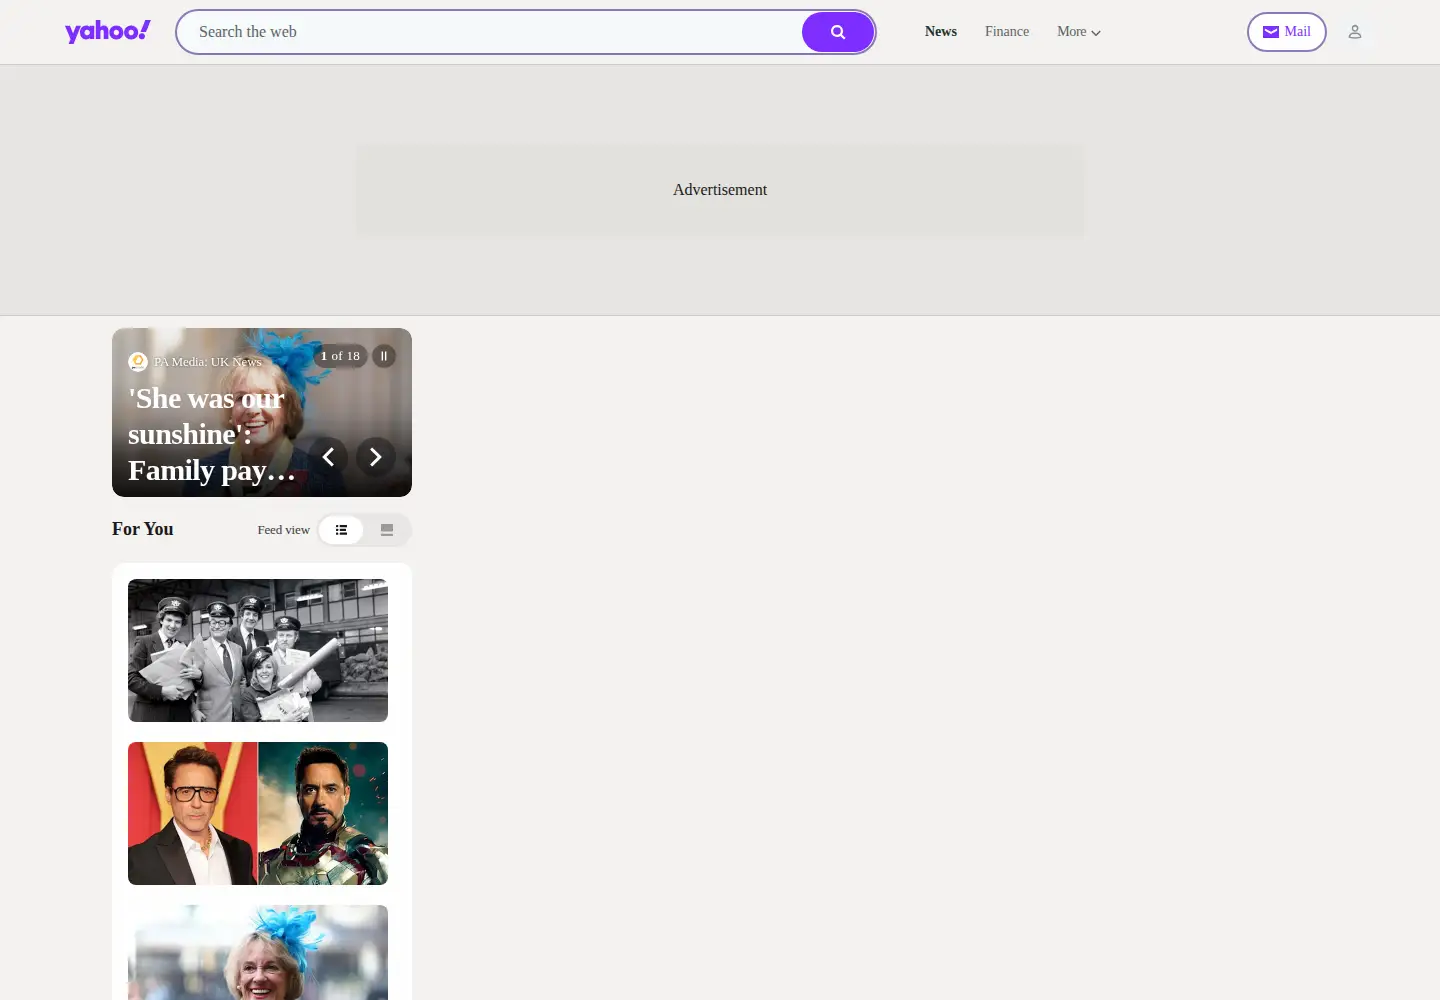
Task: Click the PA Media: UK News source
Action: pyautogui.click(x=208, y=362)
